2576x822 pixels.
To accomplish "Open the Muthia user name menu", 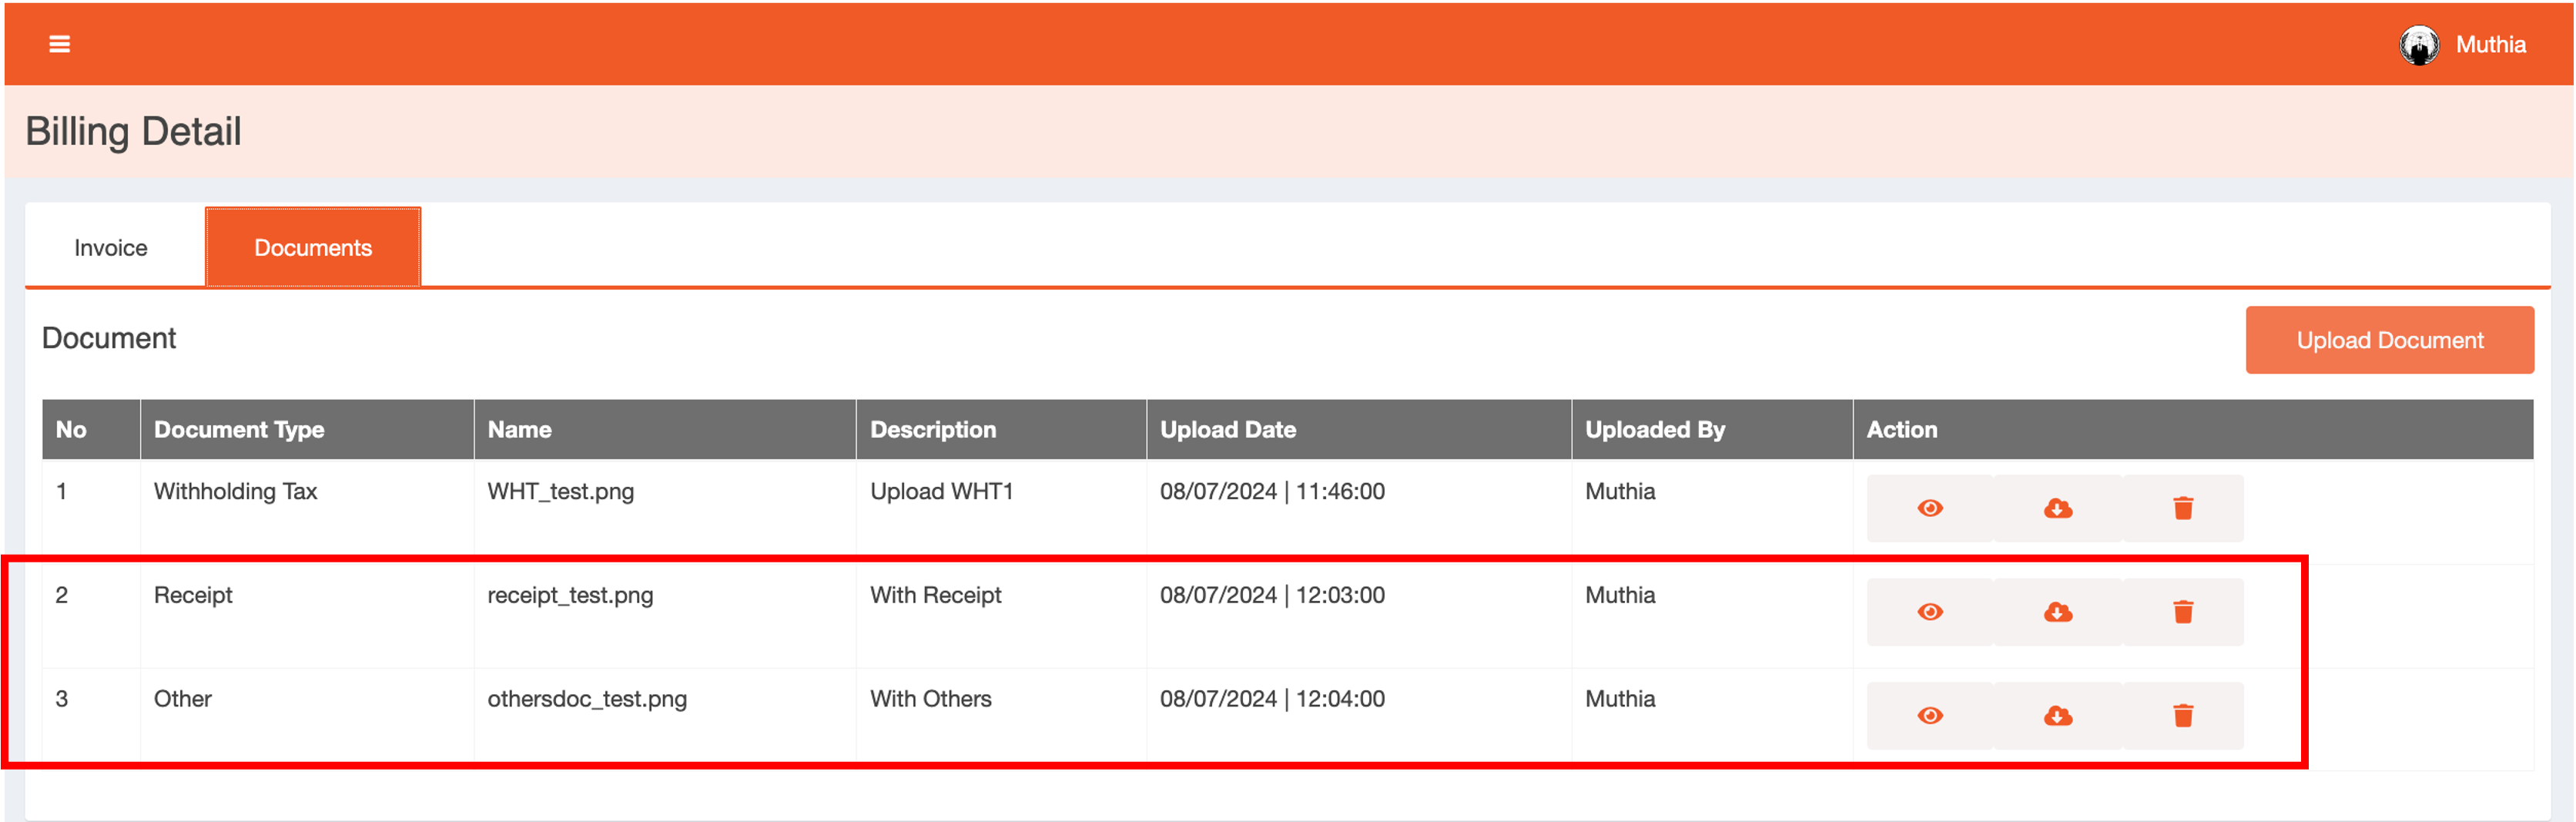I will [2490, 45].
